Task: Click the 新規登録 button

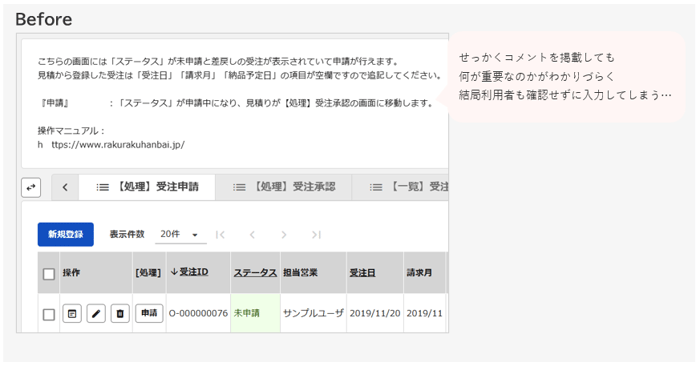Action: (66, 234)
